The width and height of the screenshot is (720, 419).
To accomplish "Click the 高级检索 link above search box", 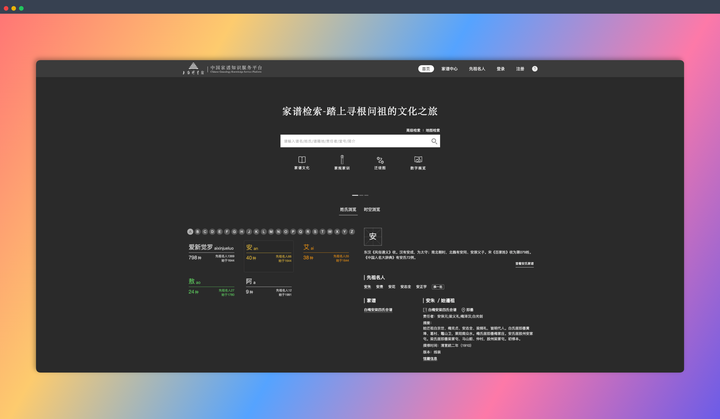I will [413, 130].
